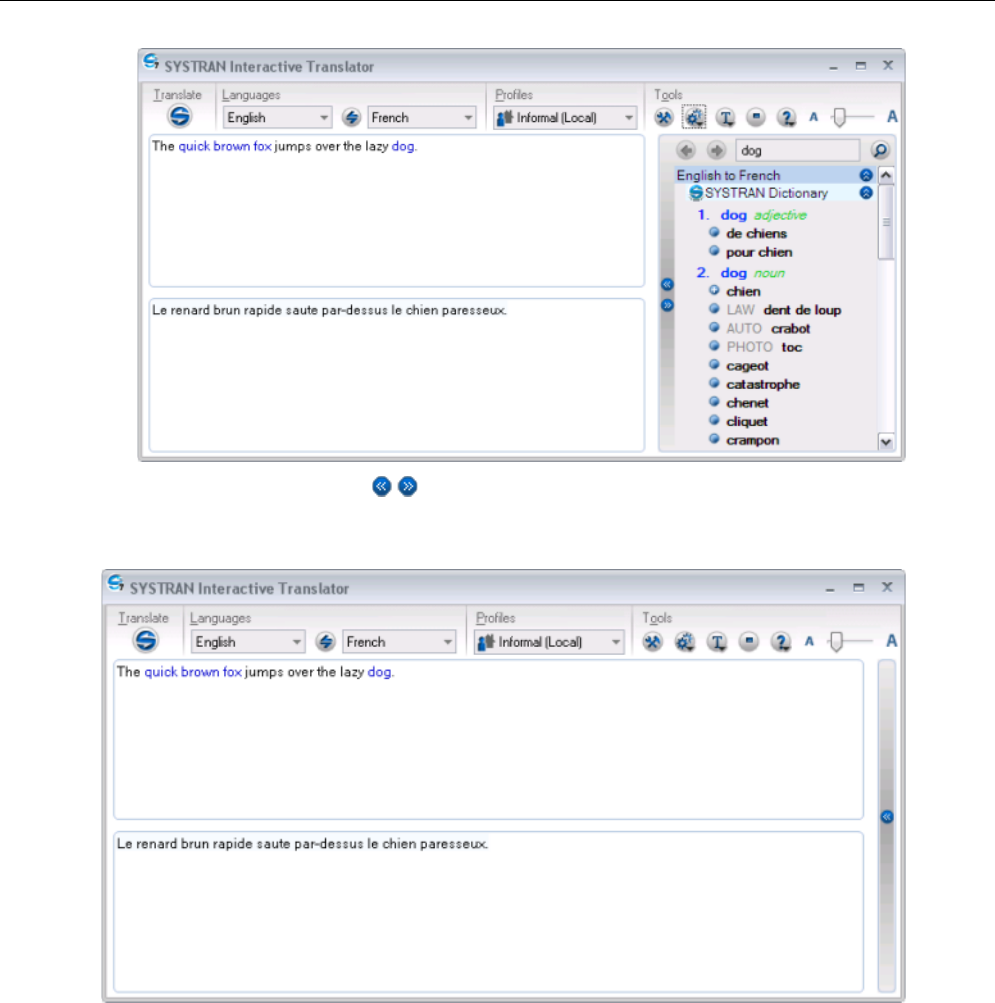Select the 'chenet' entry

pyautogui.click(x=747, y=403)
